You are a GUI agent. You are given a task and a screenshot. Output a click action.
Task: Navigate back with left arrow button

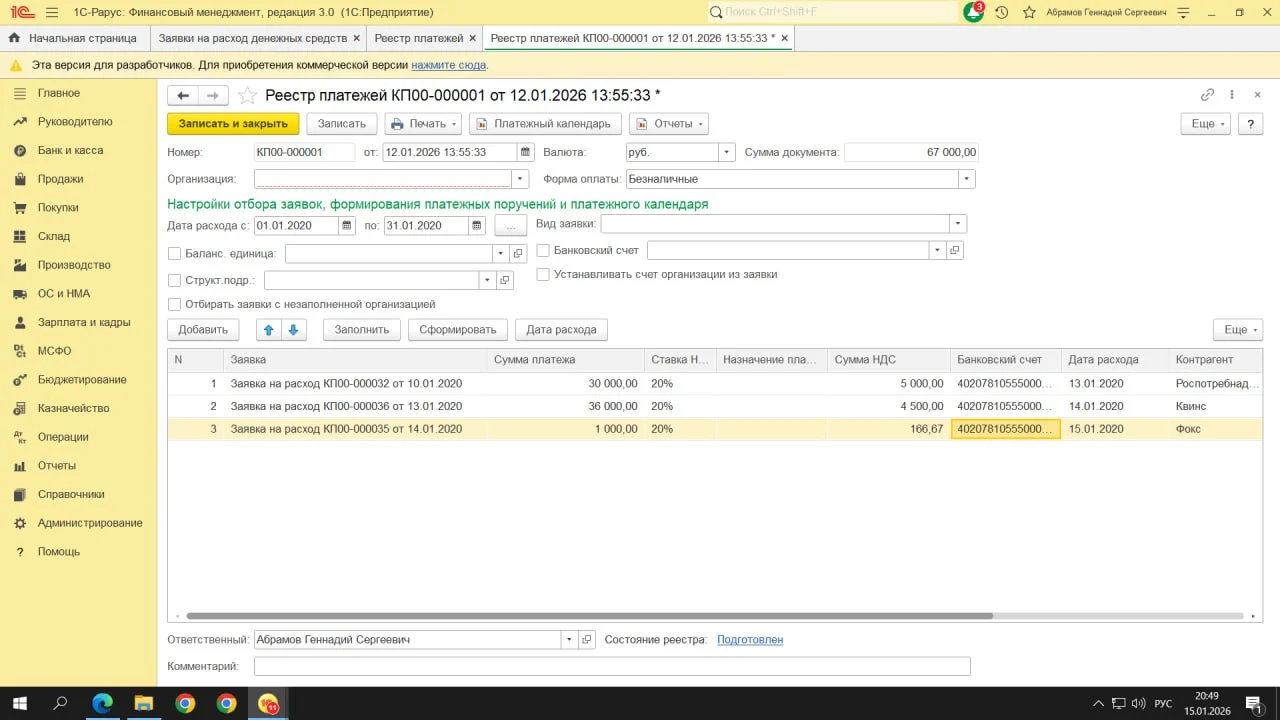[183, 96]
